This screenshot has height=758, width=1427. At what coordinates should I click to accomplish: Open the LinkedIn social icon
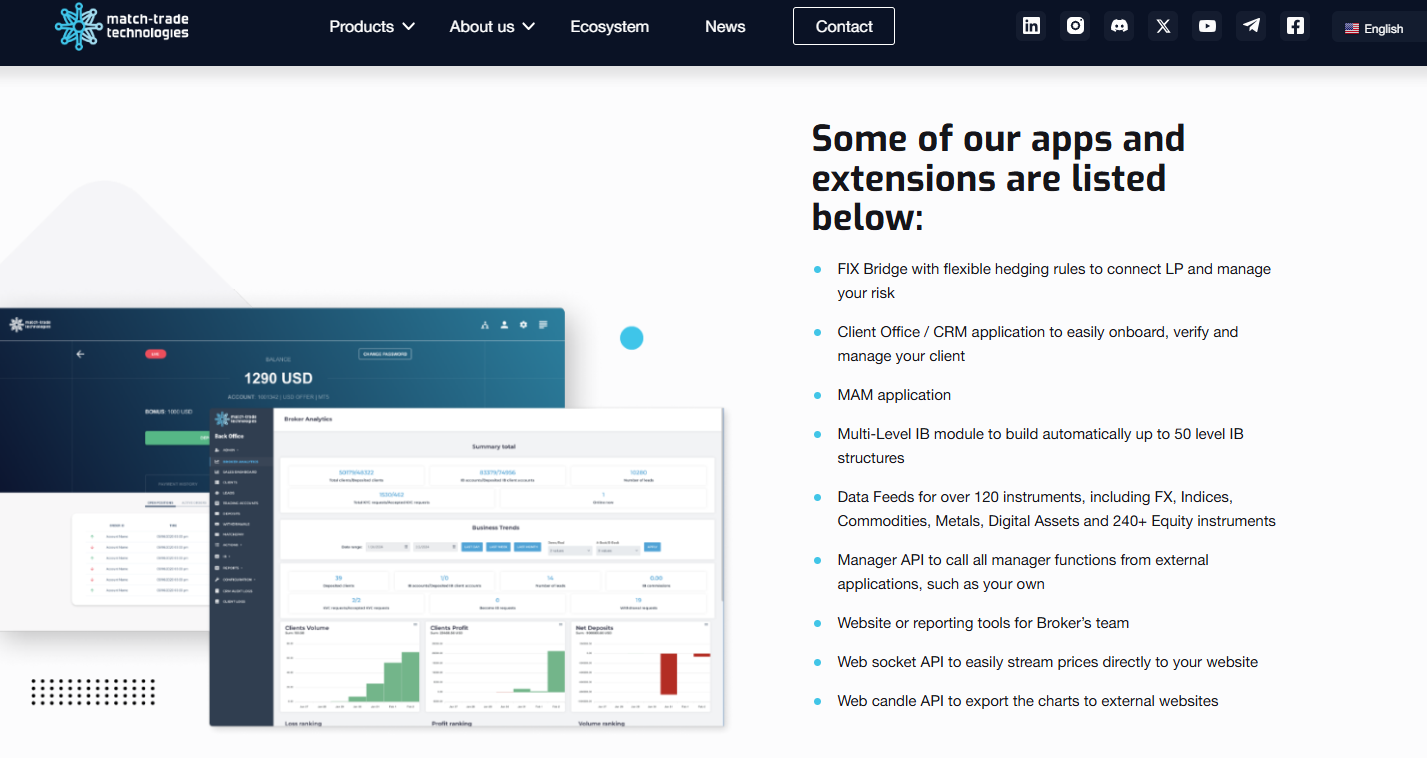pos(1032,26)
